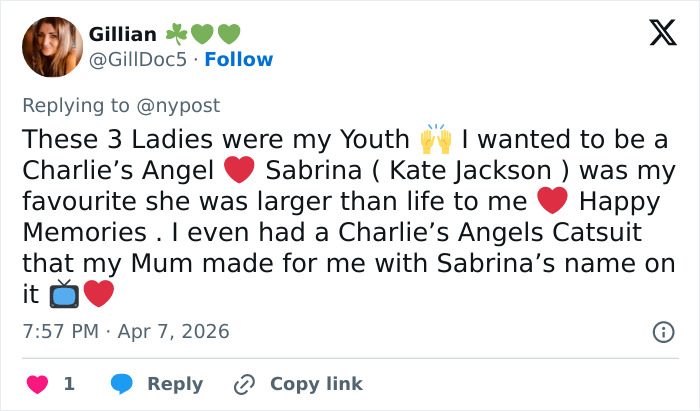700x411 pixels.
Task: Follow the @GillDoc5 account
Action: click(239, 60)
